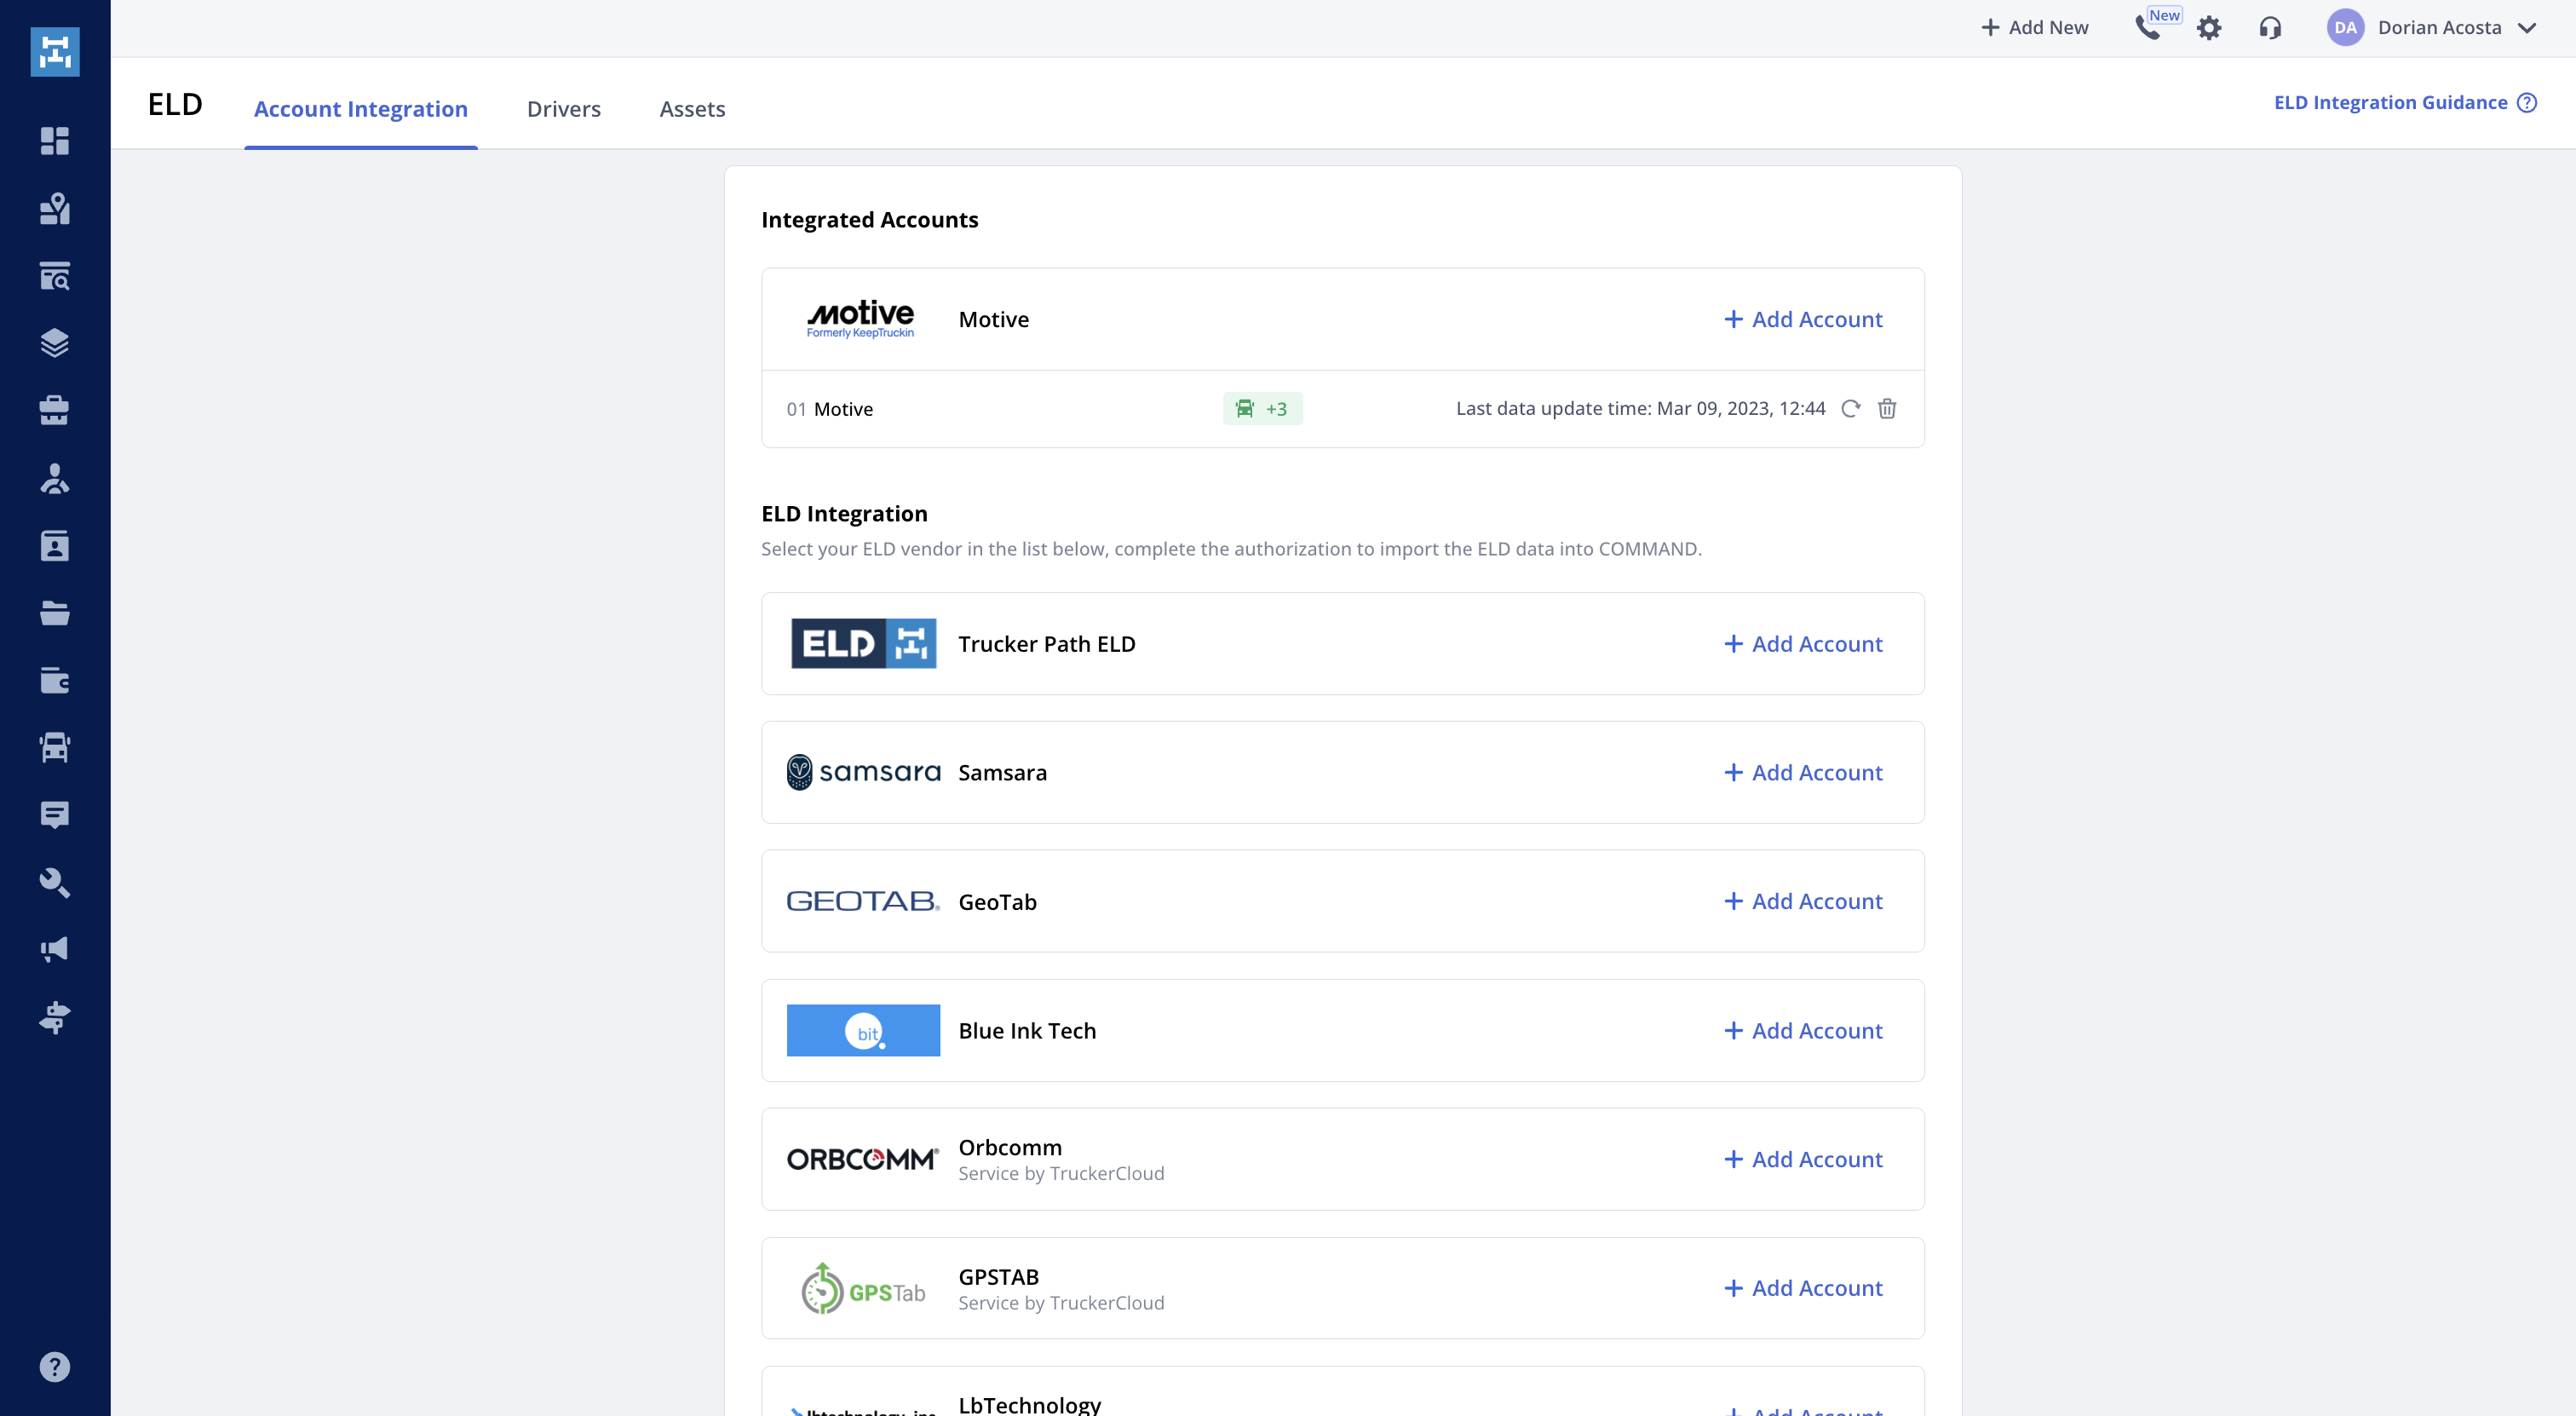Open the stacked layers icon in sidebar
2576x1416 pixels.
click(x=55, y=343)
